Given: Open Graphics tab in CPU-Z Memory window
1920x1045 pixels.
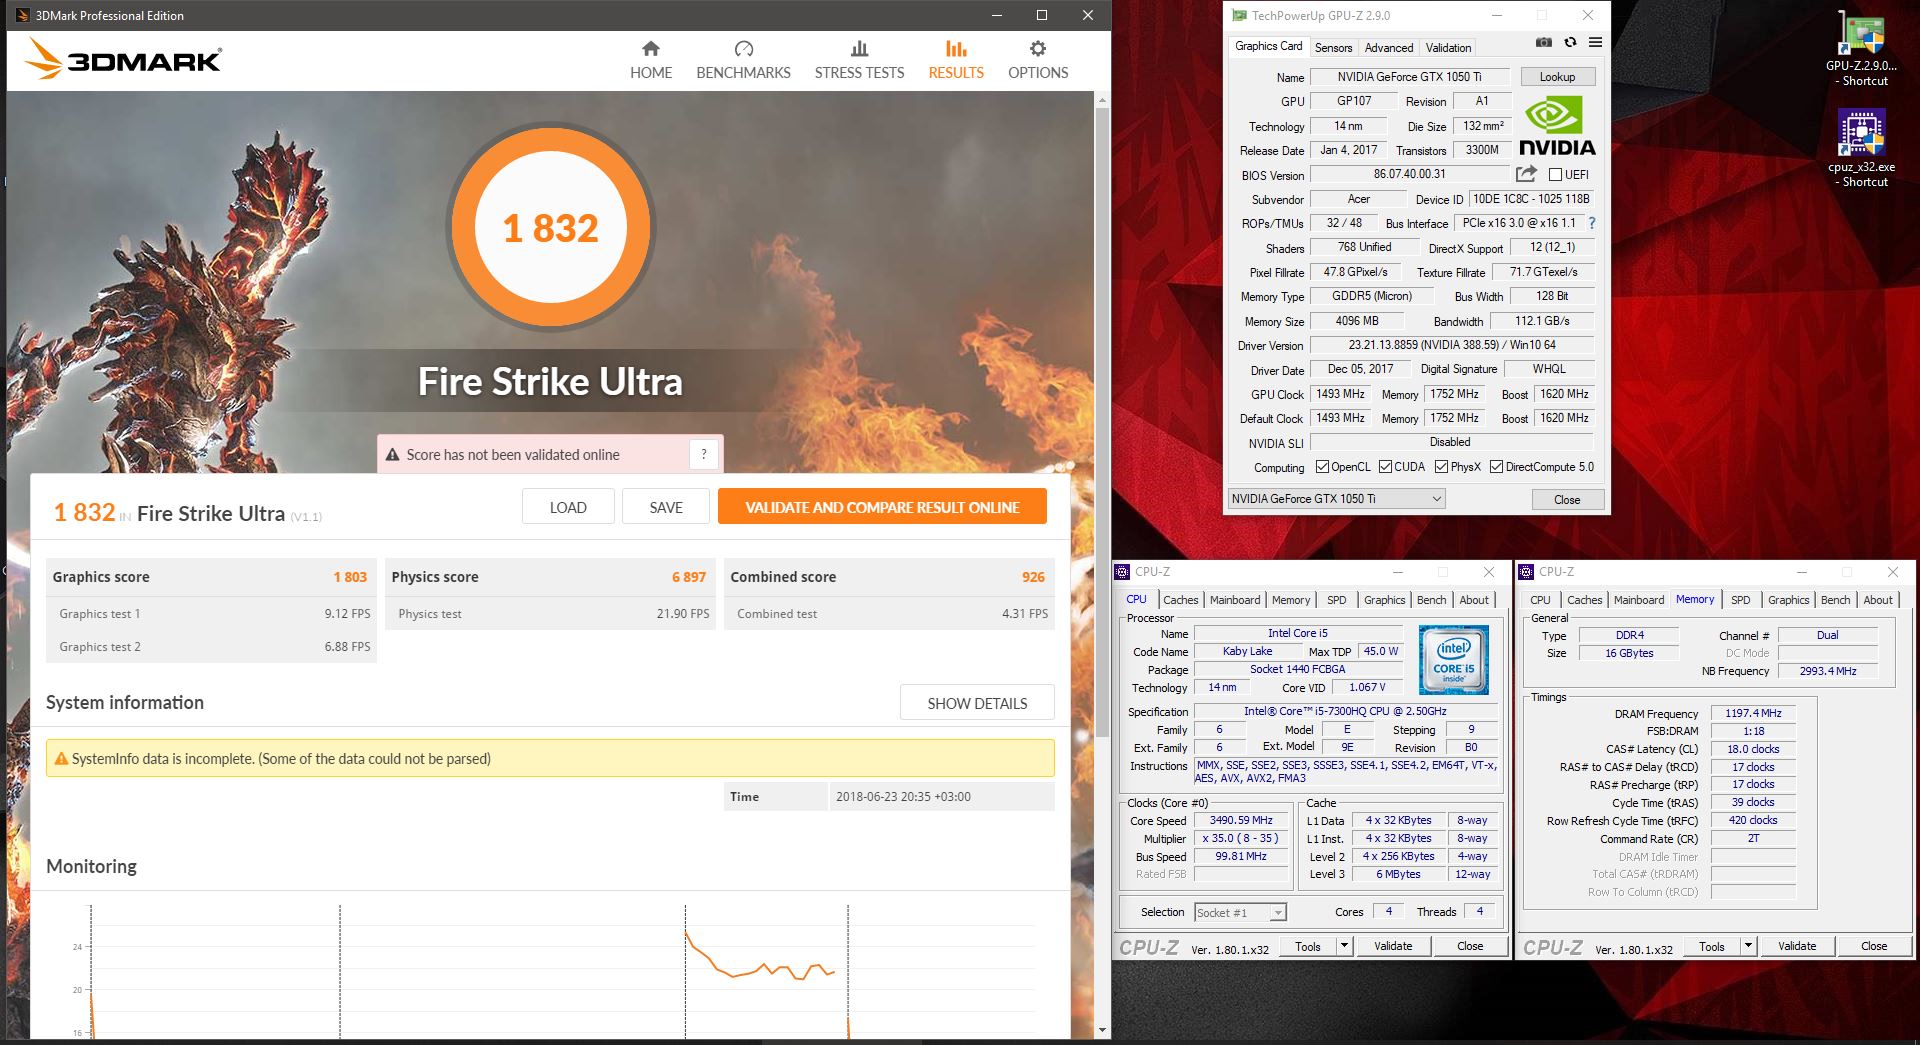Looking at the screenshot, I should pyautogui.click(x=1788, y=600).
